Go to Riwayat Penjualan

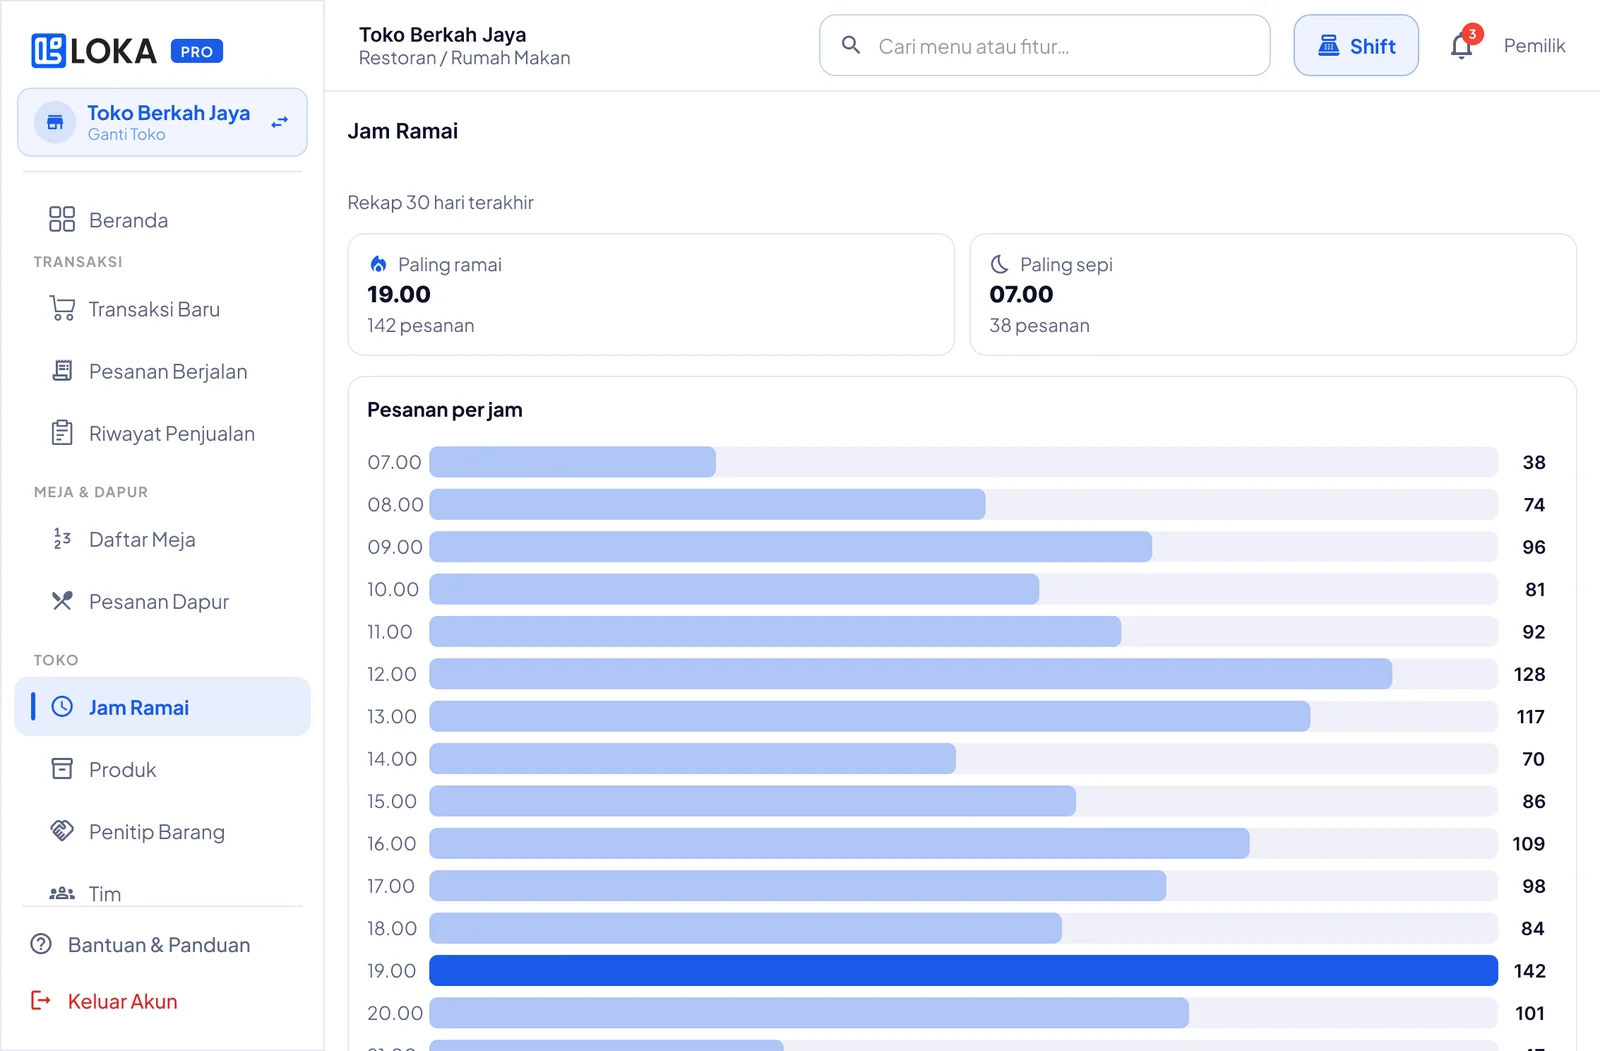click(162, 434)
